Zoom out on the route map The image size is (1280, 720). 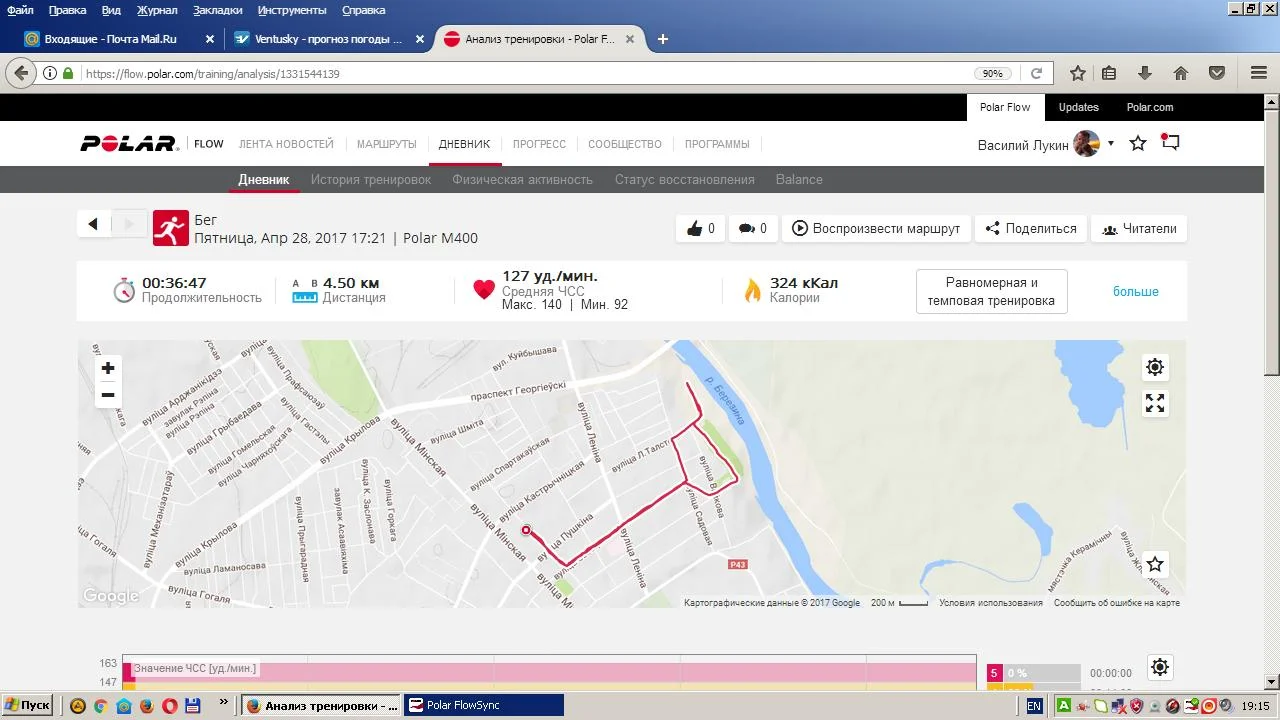click(108, 395)
